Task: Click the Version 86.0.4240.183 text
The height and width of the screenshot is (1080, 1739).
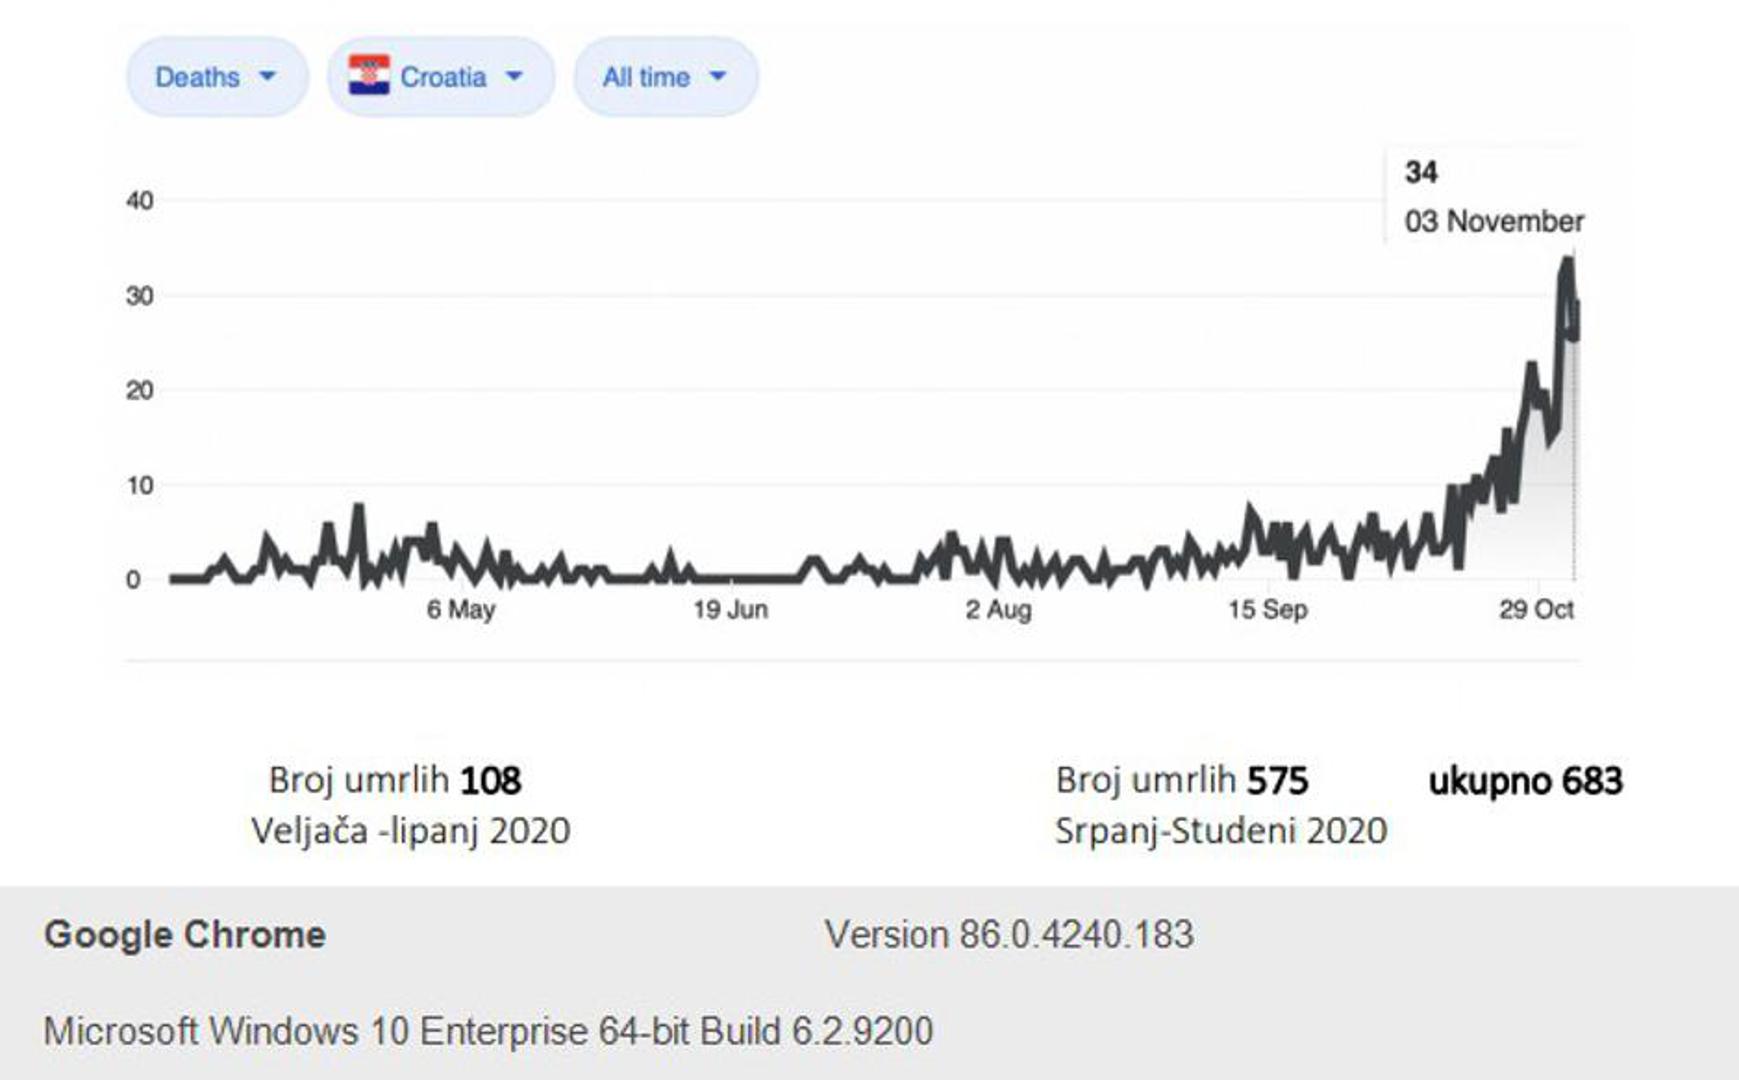Action: click(1009, 934)
